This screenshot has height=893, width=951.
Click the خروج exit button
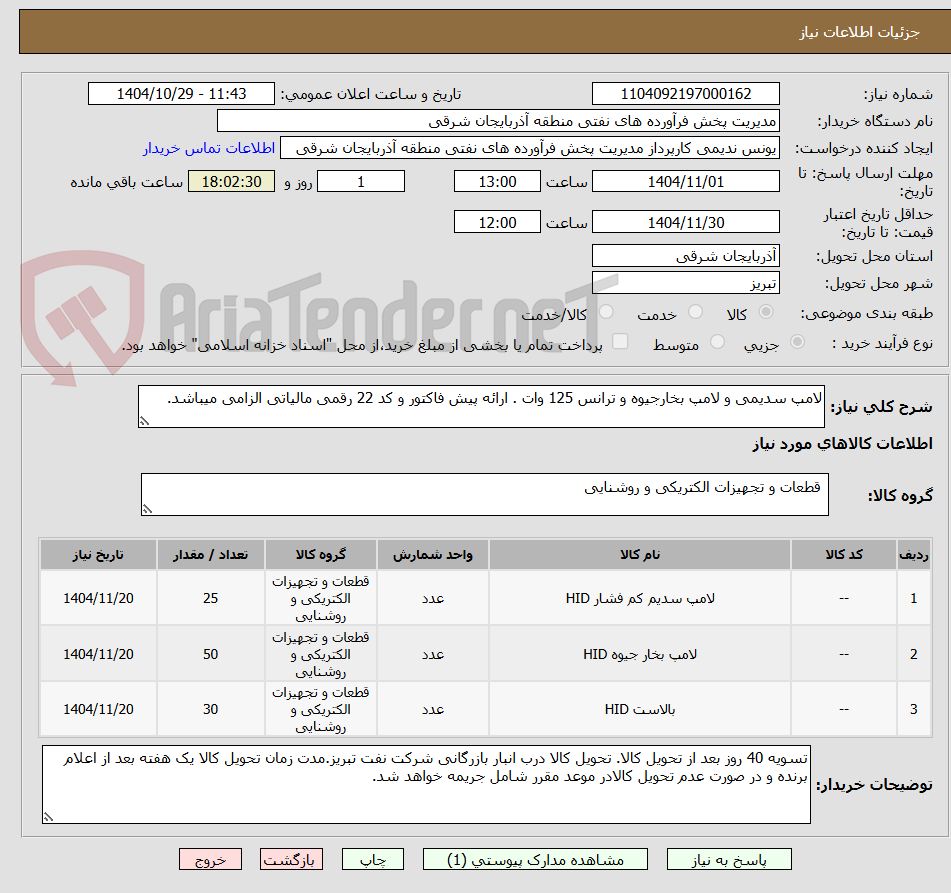point(210,860)
